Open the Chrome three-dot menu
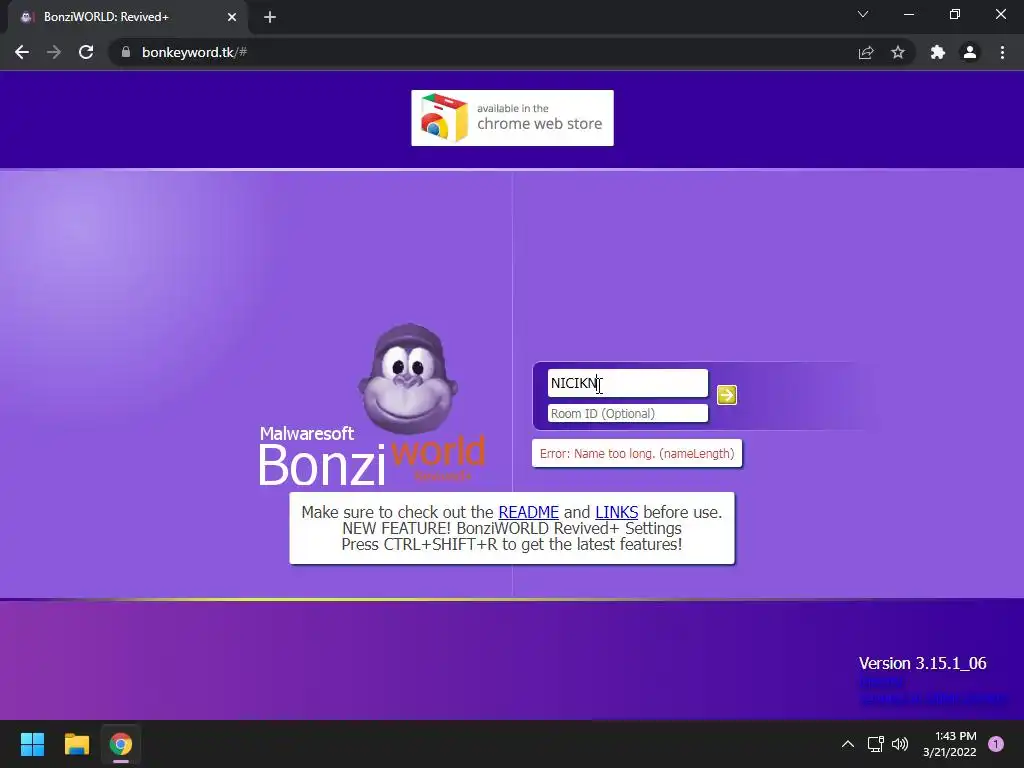 1002,52
